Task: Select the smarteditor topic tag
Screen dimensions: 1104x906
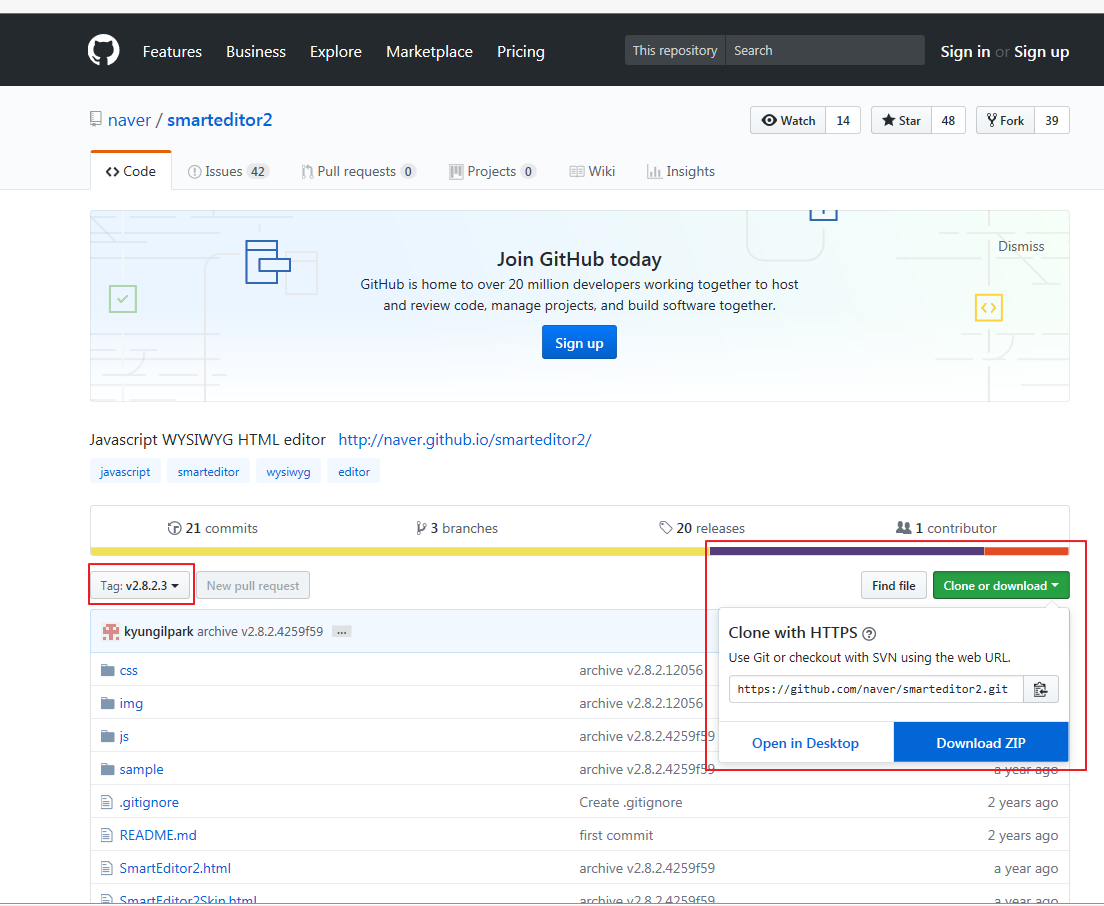Action: [208, 472]
